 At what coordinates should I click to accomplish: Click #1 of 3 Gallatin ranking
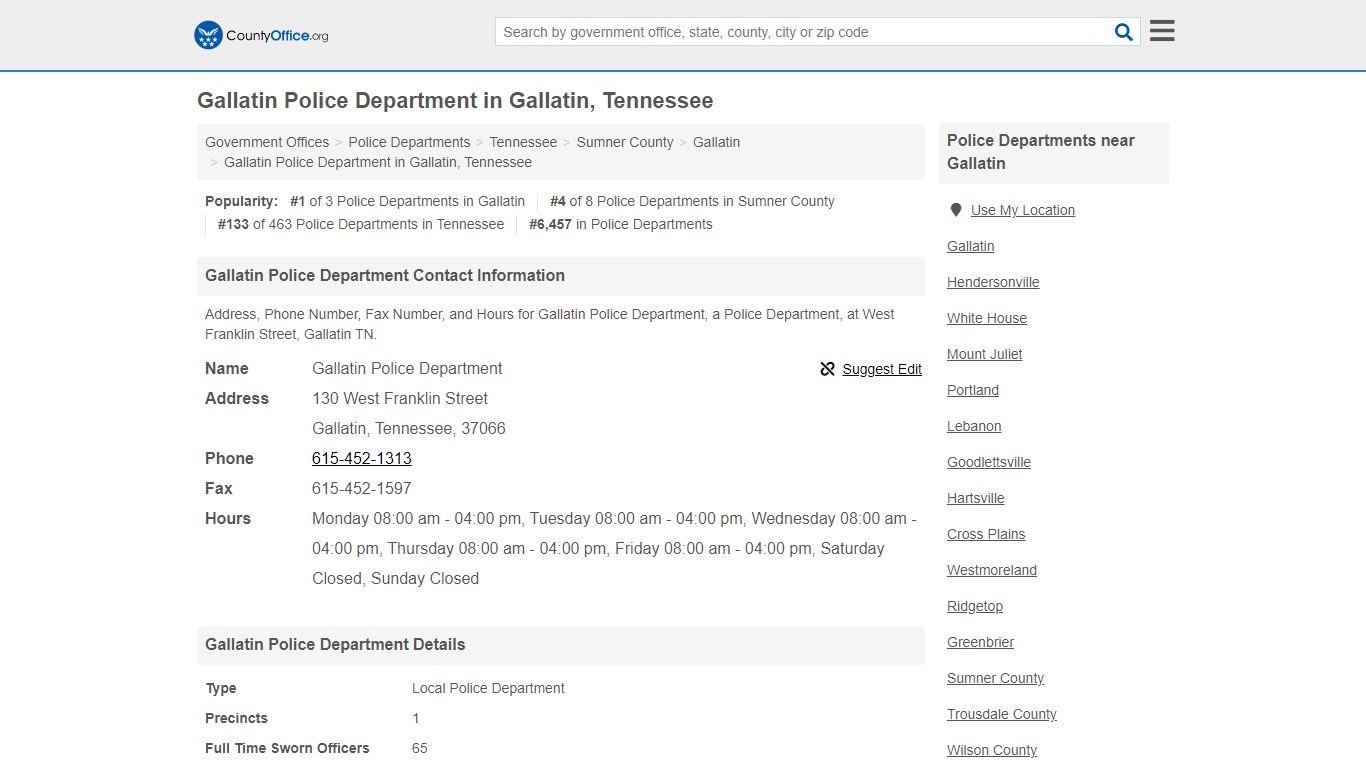407,201
